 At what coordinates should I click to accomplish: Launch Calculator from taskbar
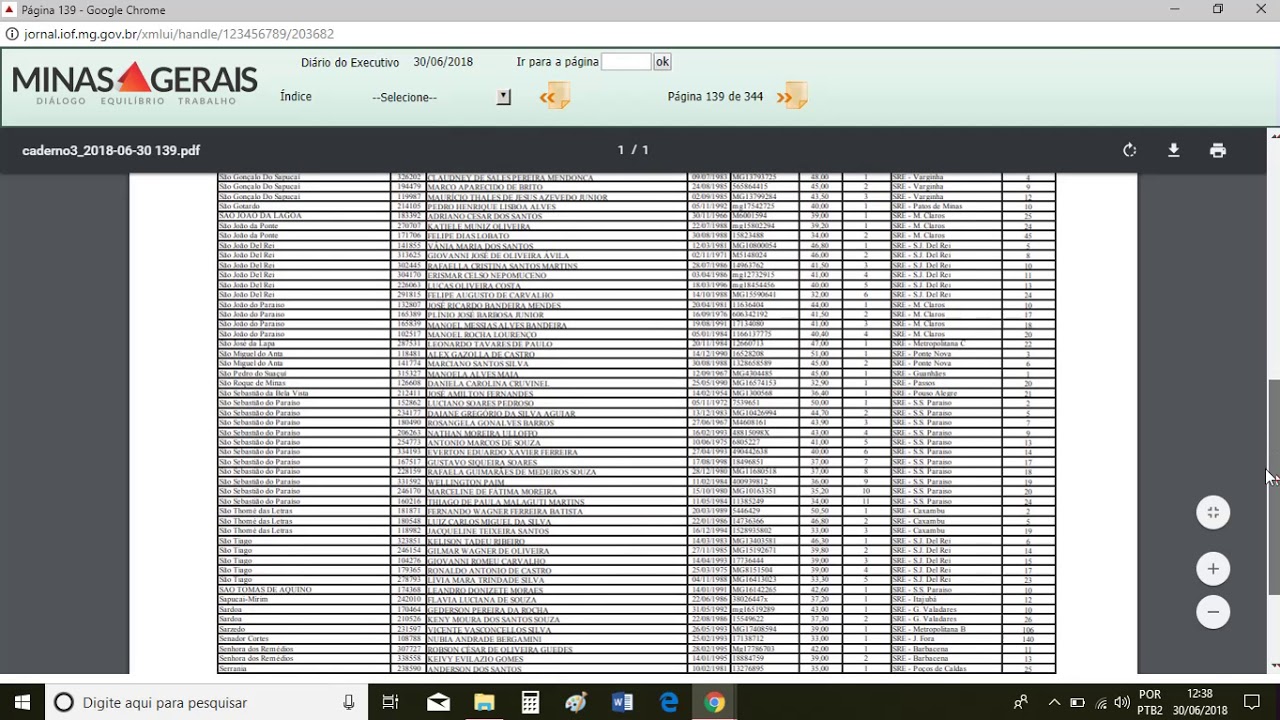point(530,703)
